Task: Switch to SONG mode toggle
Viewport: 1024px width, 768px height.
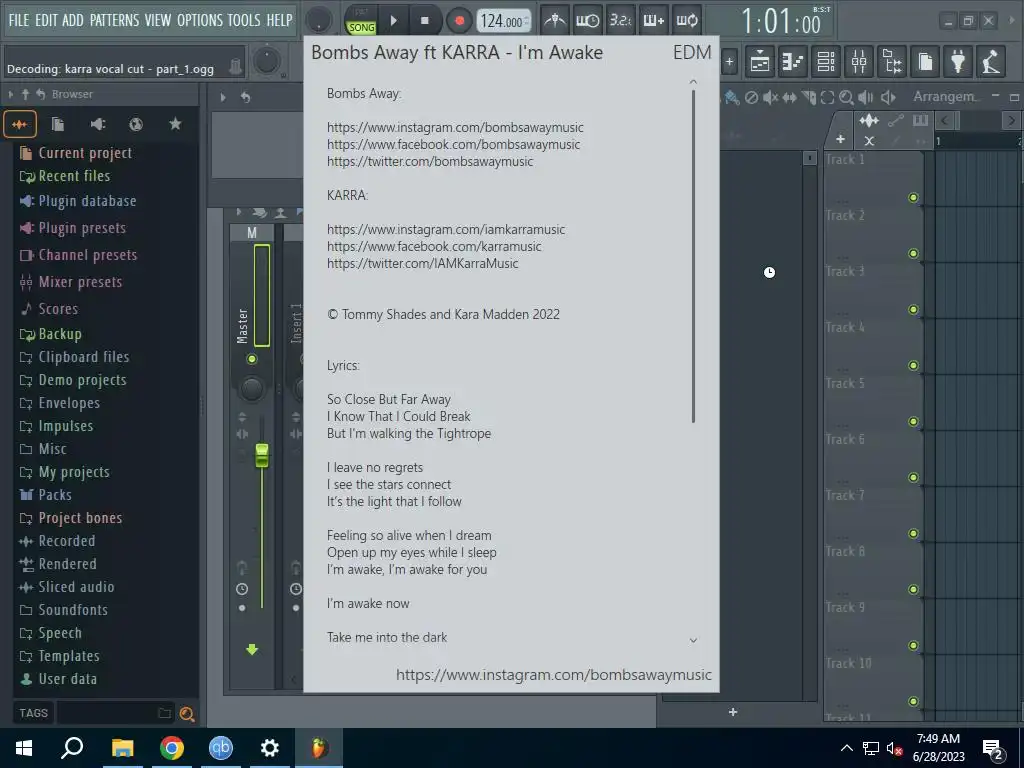Action: point(361,27)
